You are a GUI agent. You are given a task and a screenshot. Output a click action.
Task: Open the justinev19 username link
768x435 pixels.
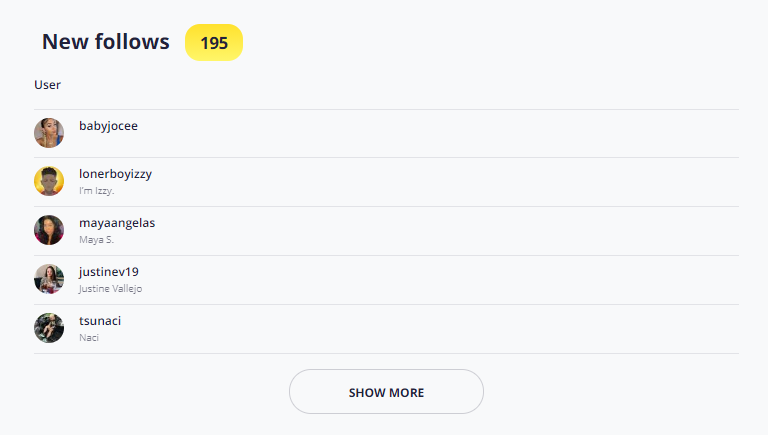[x=108, y=272]
